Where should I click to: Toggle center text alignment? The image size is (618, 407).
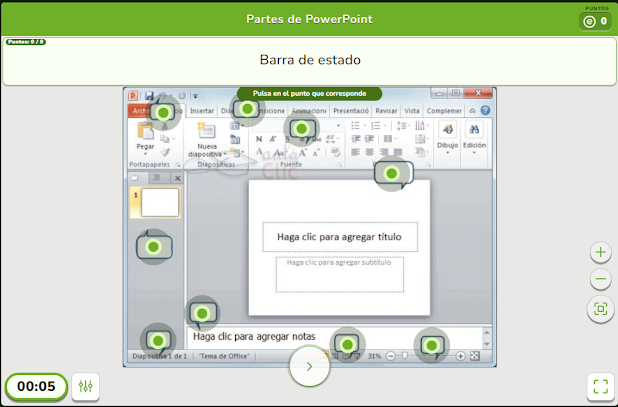click(369, 152)
